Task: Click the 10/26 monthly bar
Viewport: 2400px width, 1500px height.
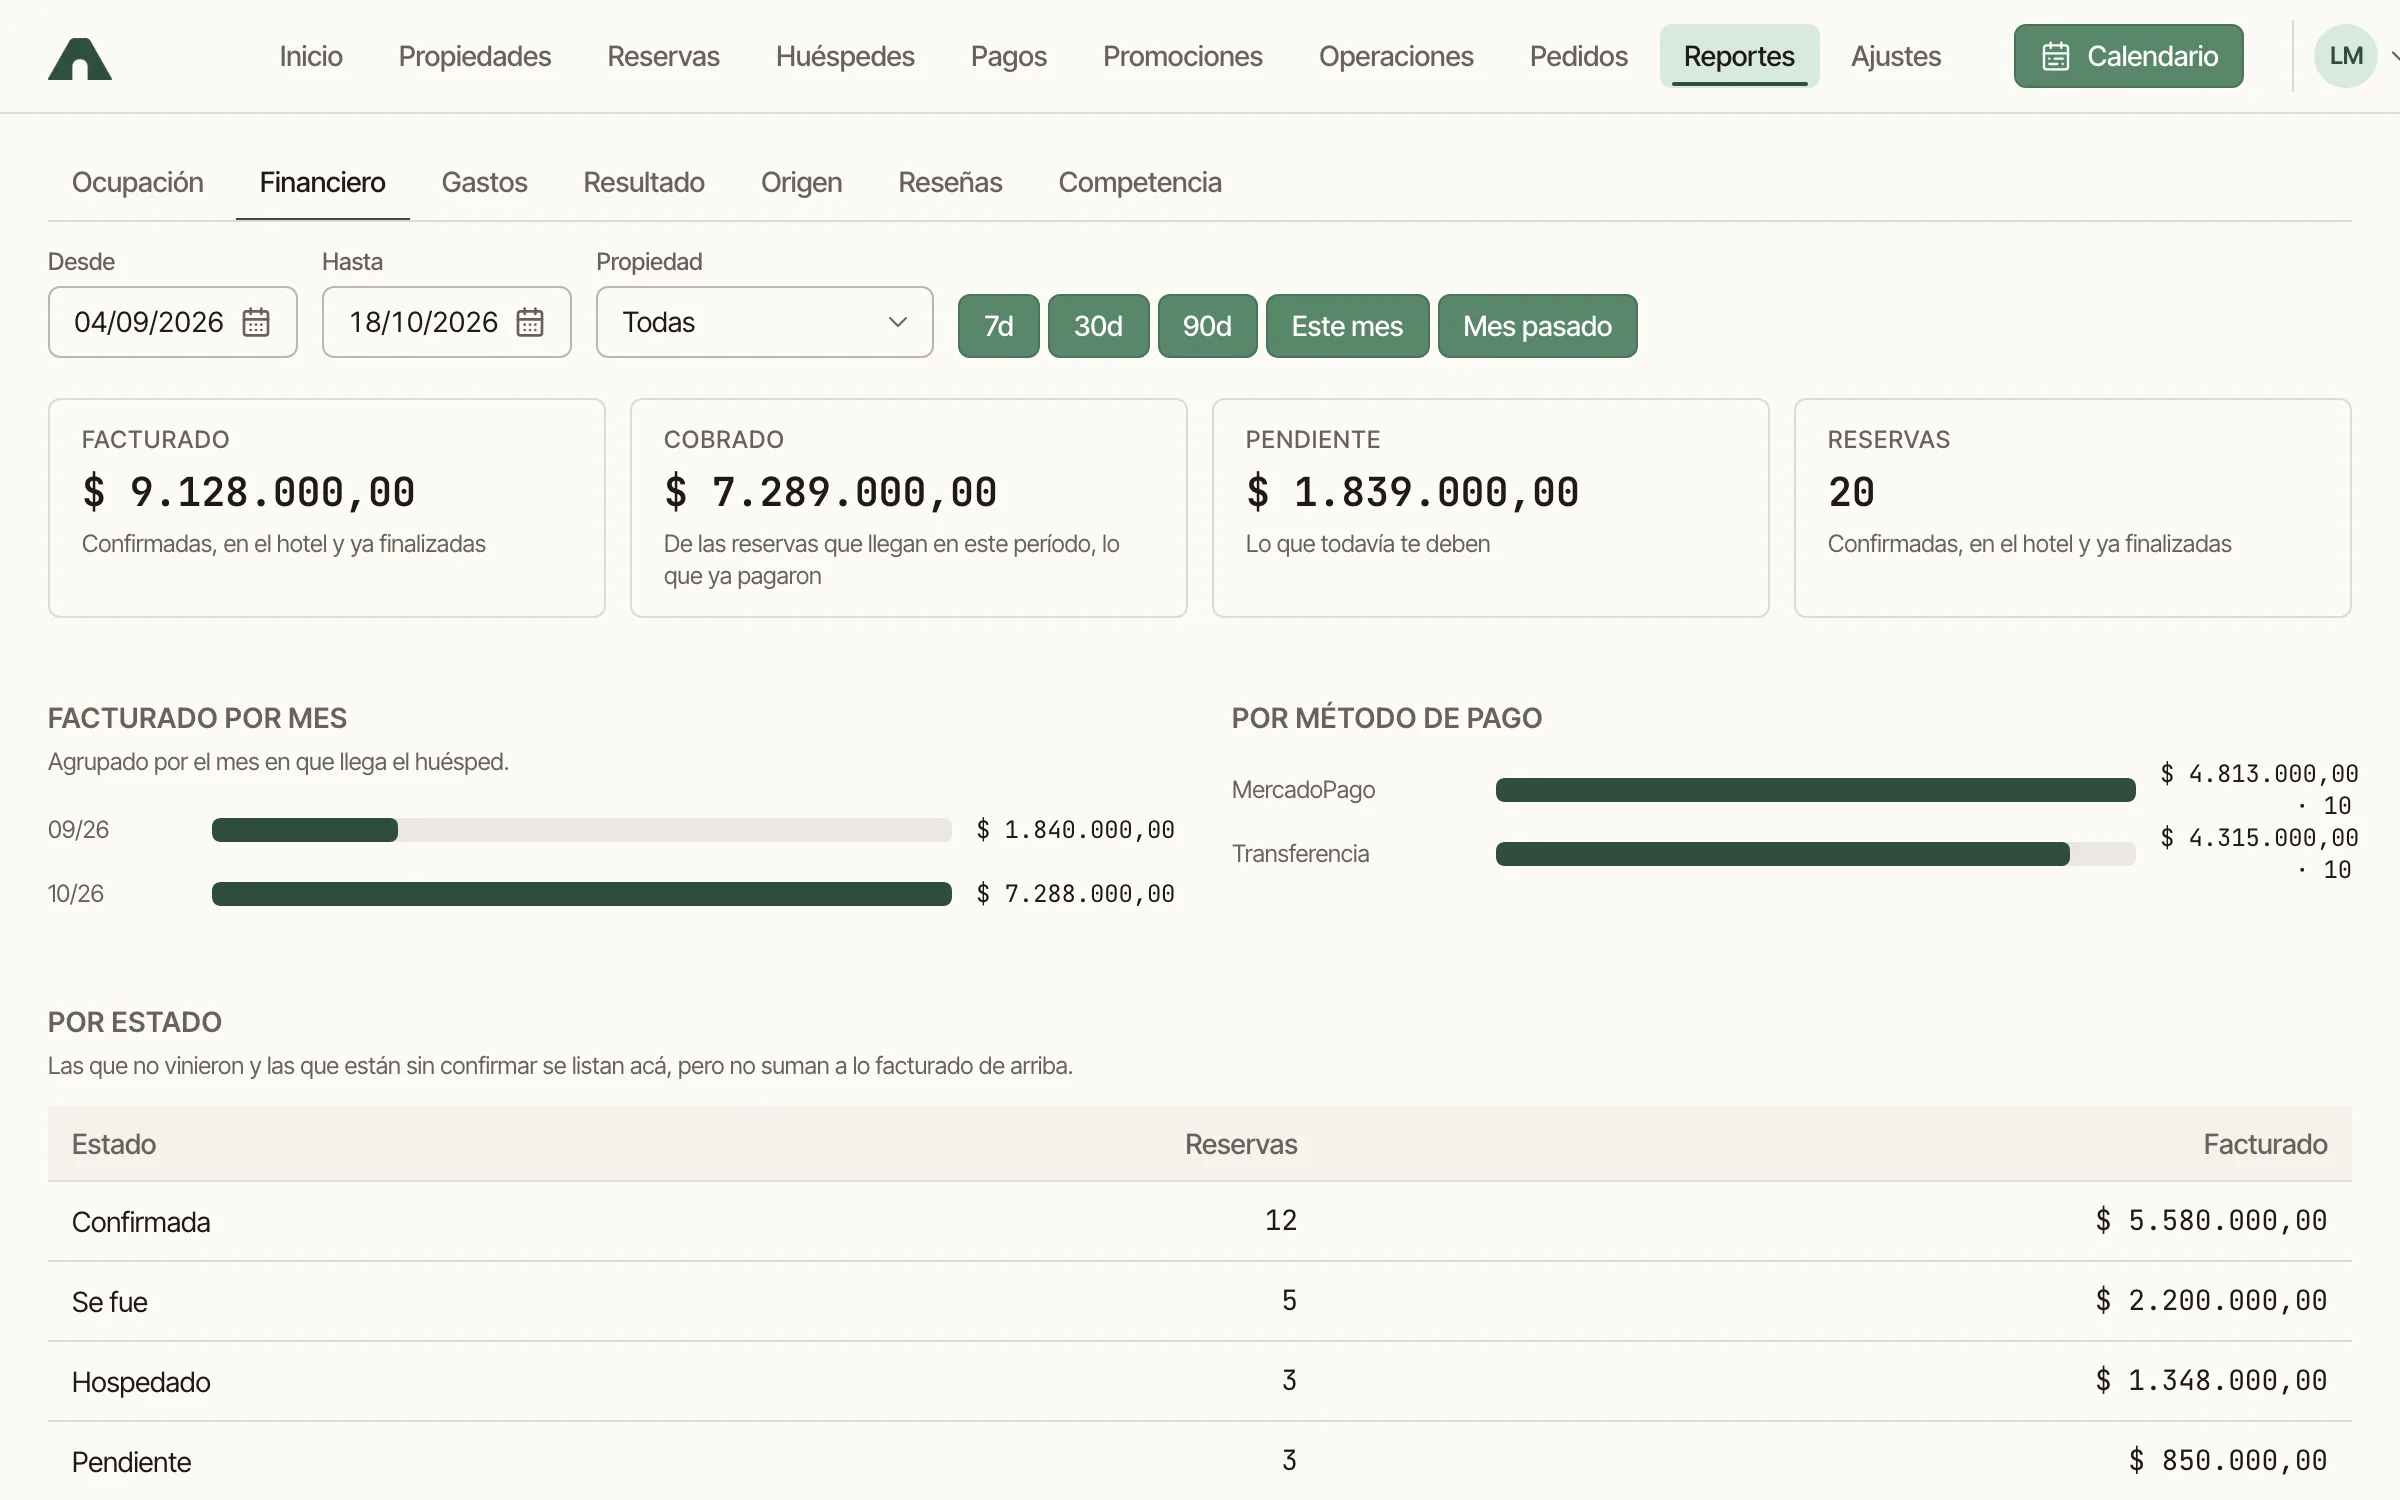Action: coord(582,894)
